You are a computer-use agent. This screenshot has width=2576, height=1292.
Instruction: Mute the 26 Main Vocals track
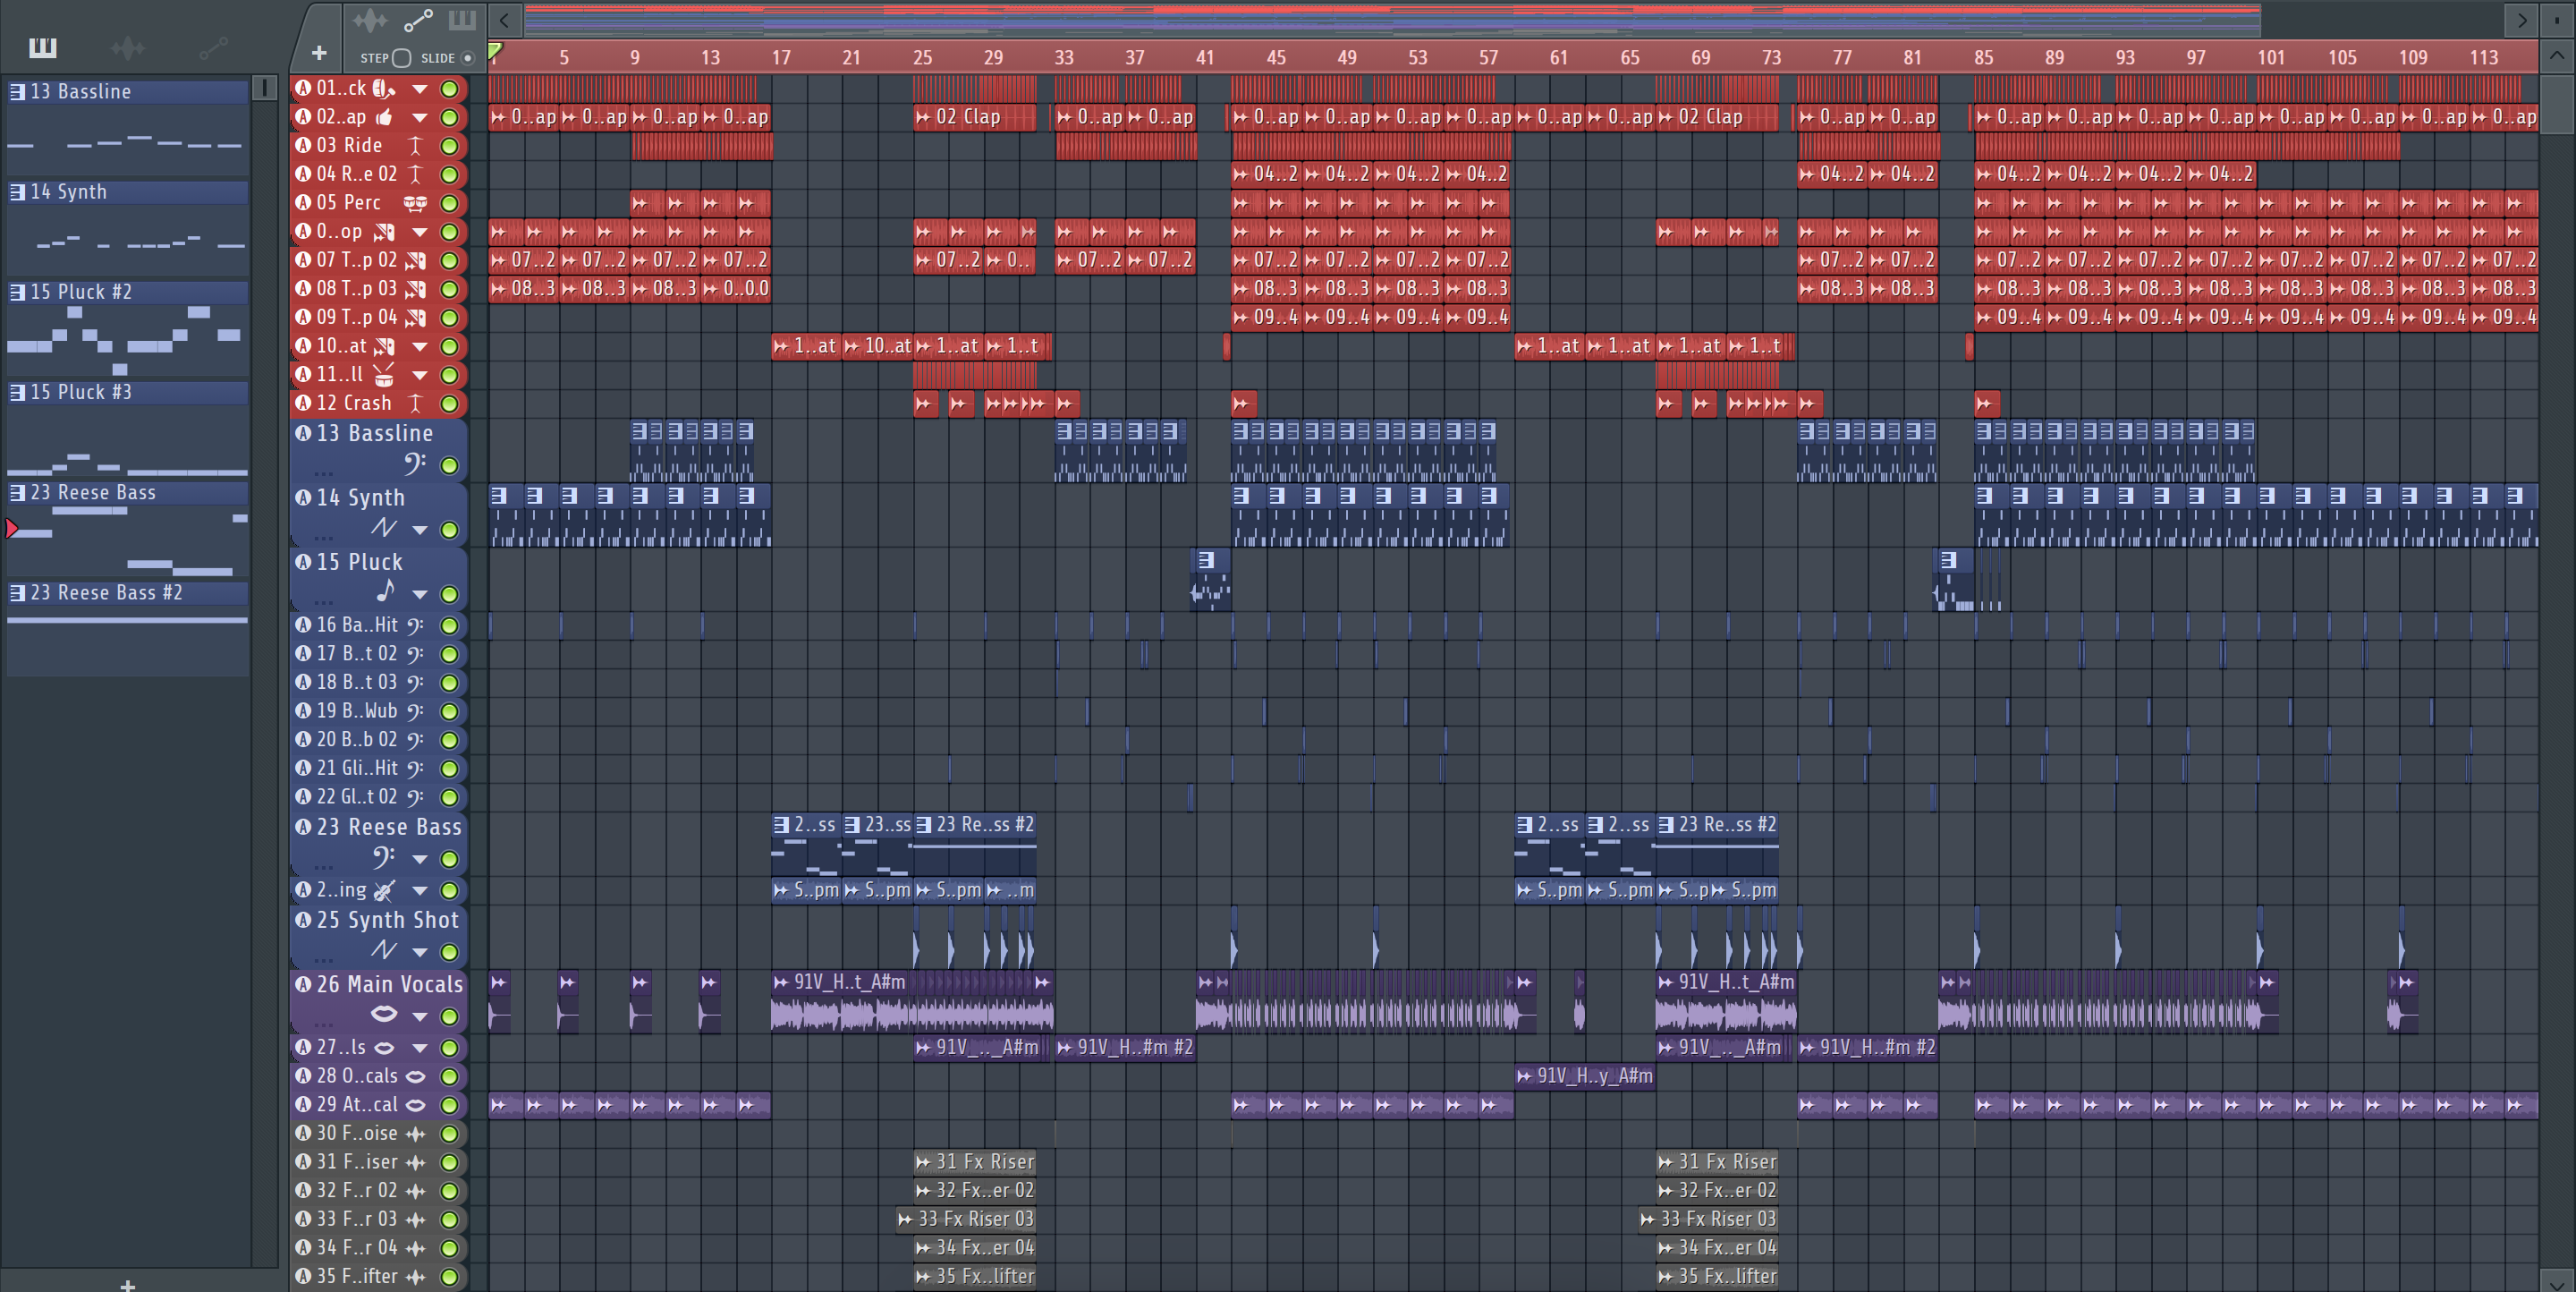450,1017
